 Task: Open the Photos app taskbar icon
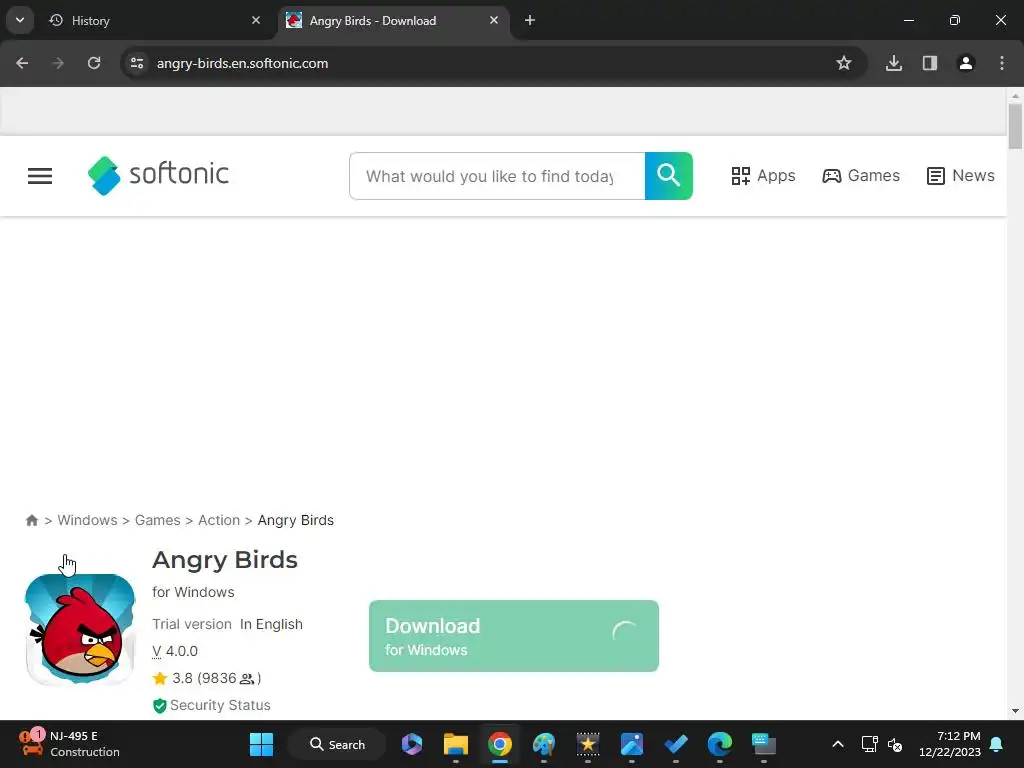point(632,744)
